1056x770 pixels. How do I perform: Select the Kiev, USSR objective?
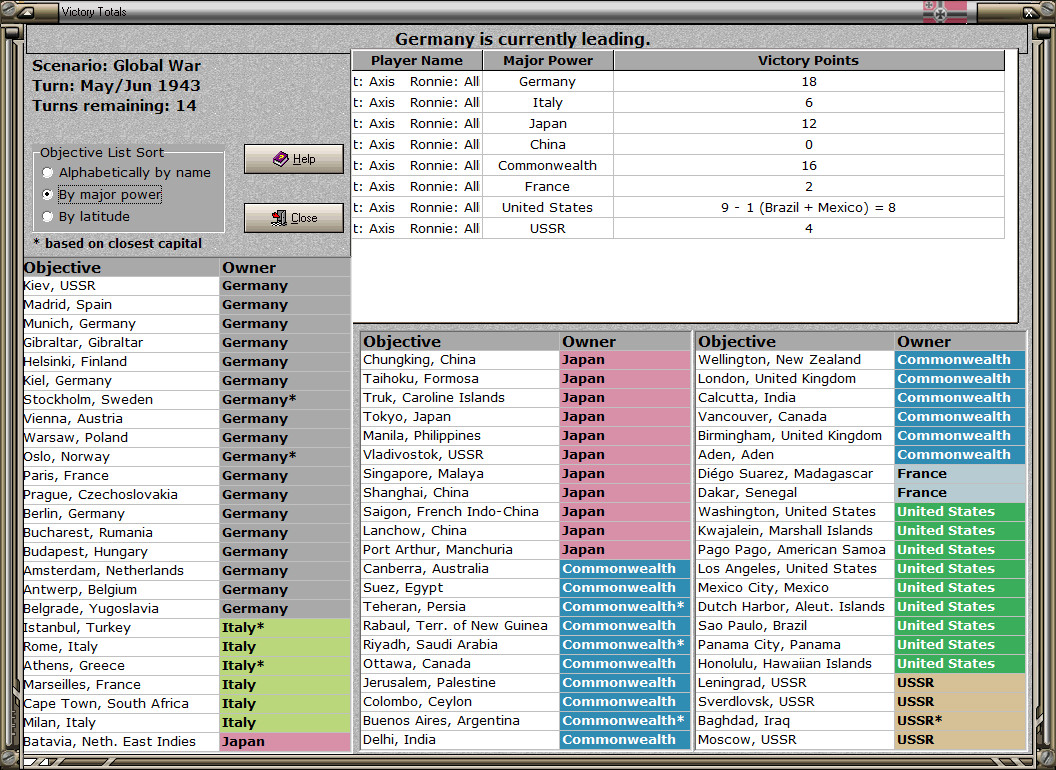tap(121, 286)
